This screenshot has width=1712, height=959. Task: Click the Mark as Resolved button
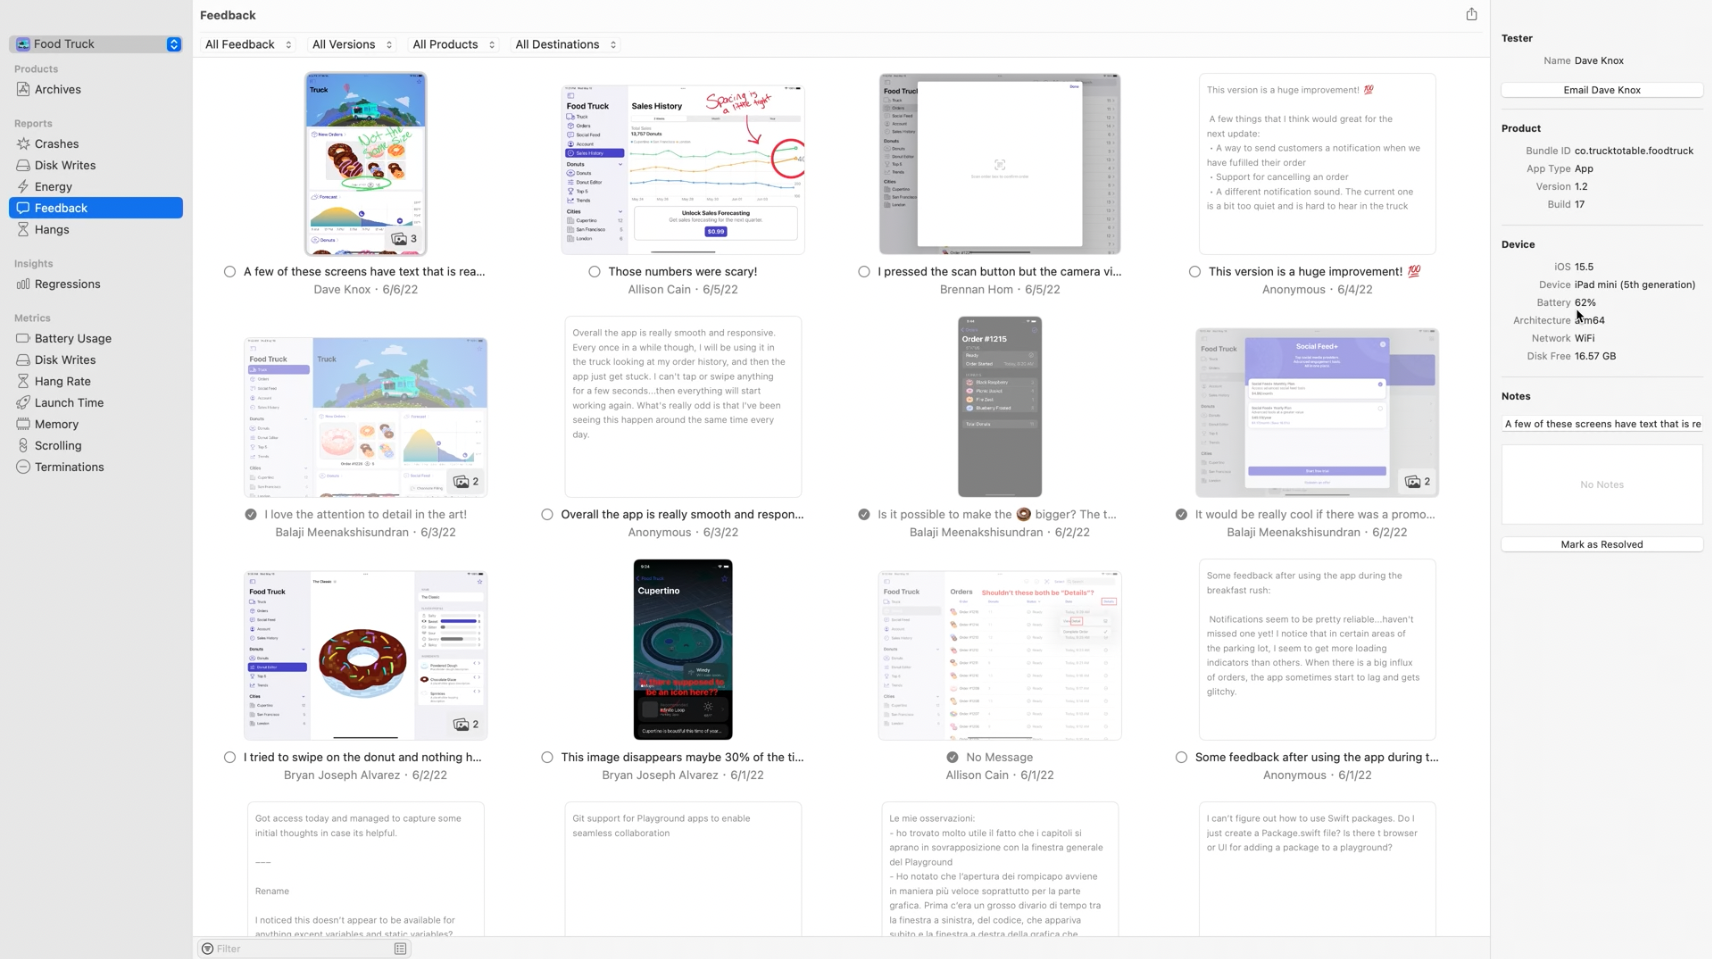1600,544
